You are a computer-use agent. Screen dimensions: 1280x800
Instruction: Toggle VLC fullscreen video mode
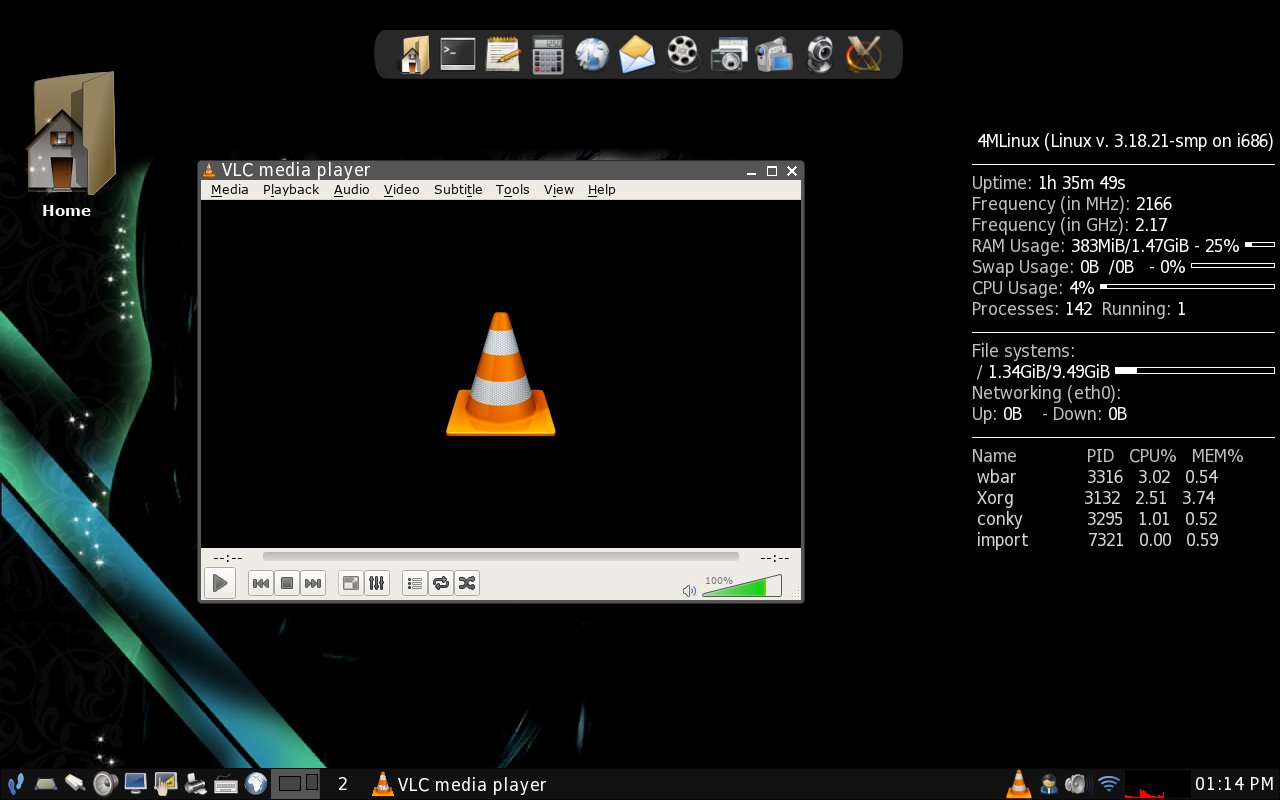pyautogui.click(x=350, y=583)
